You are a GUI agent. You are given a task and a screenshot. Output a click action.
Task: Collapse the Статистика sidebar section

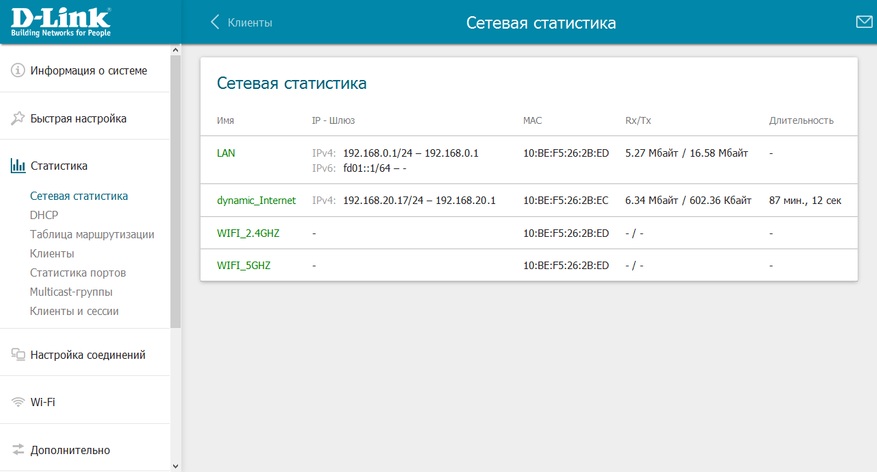(x=59, y=166)
